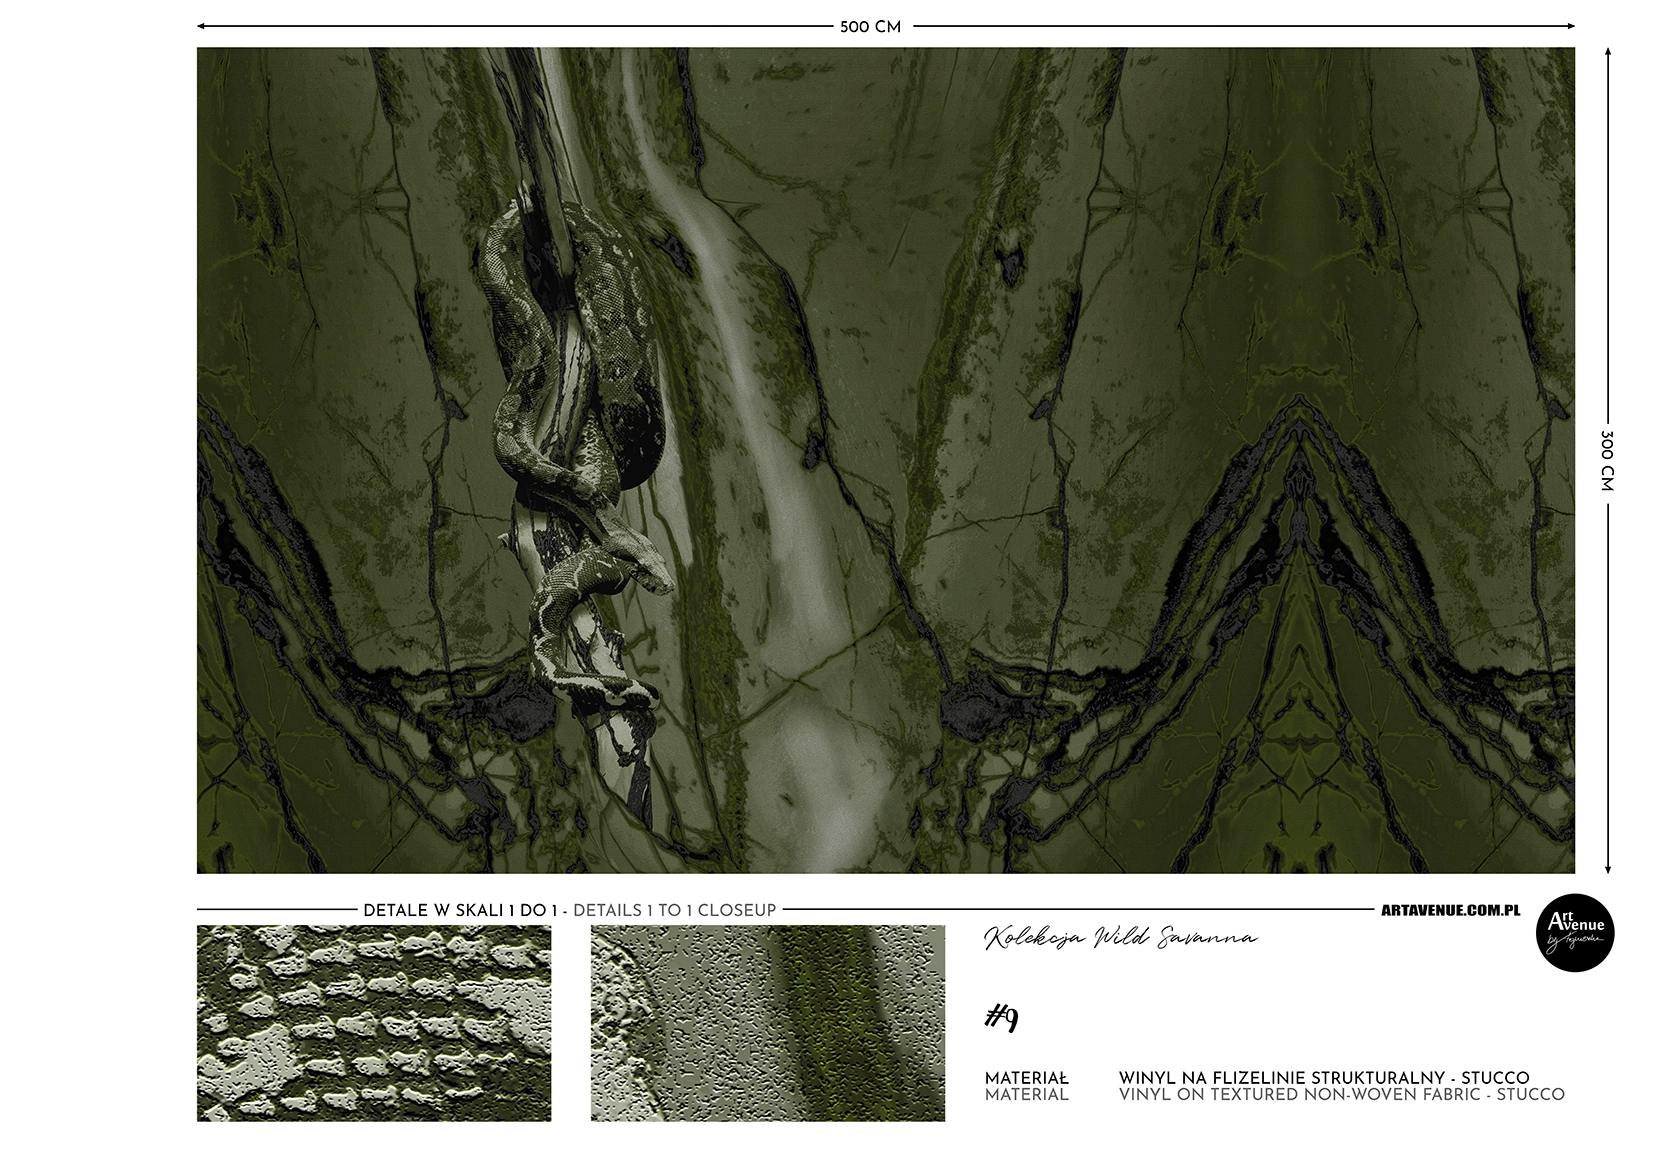
Task: Click the #9 design number
Action: [x=1001, y=1018]
